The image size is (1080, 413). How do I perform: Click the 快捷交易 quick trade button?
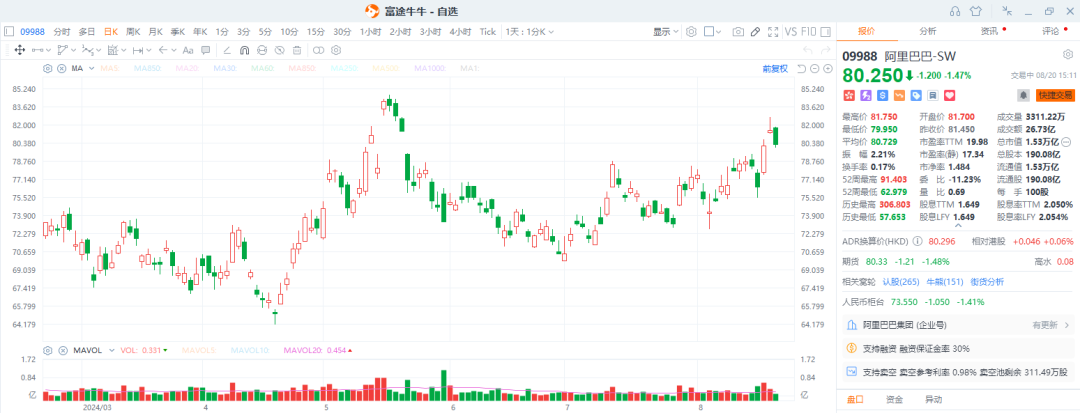pyautogui.click(x=1055, y=95)
